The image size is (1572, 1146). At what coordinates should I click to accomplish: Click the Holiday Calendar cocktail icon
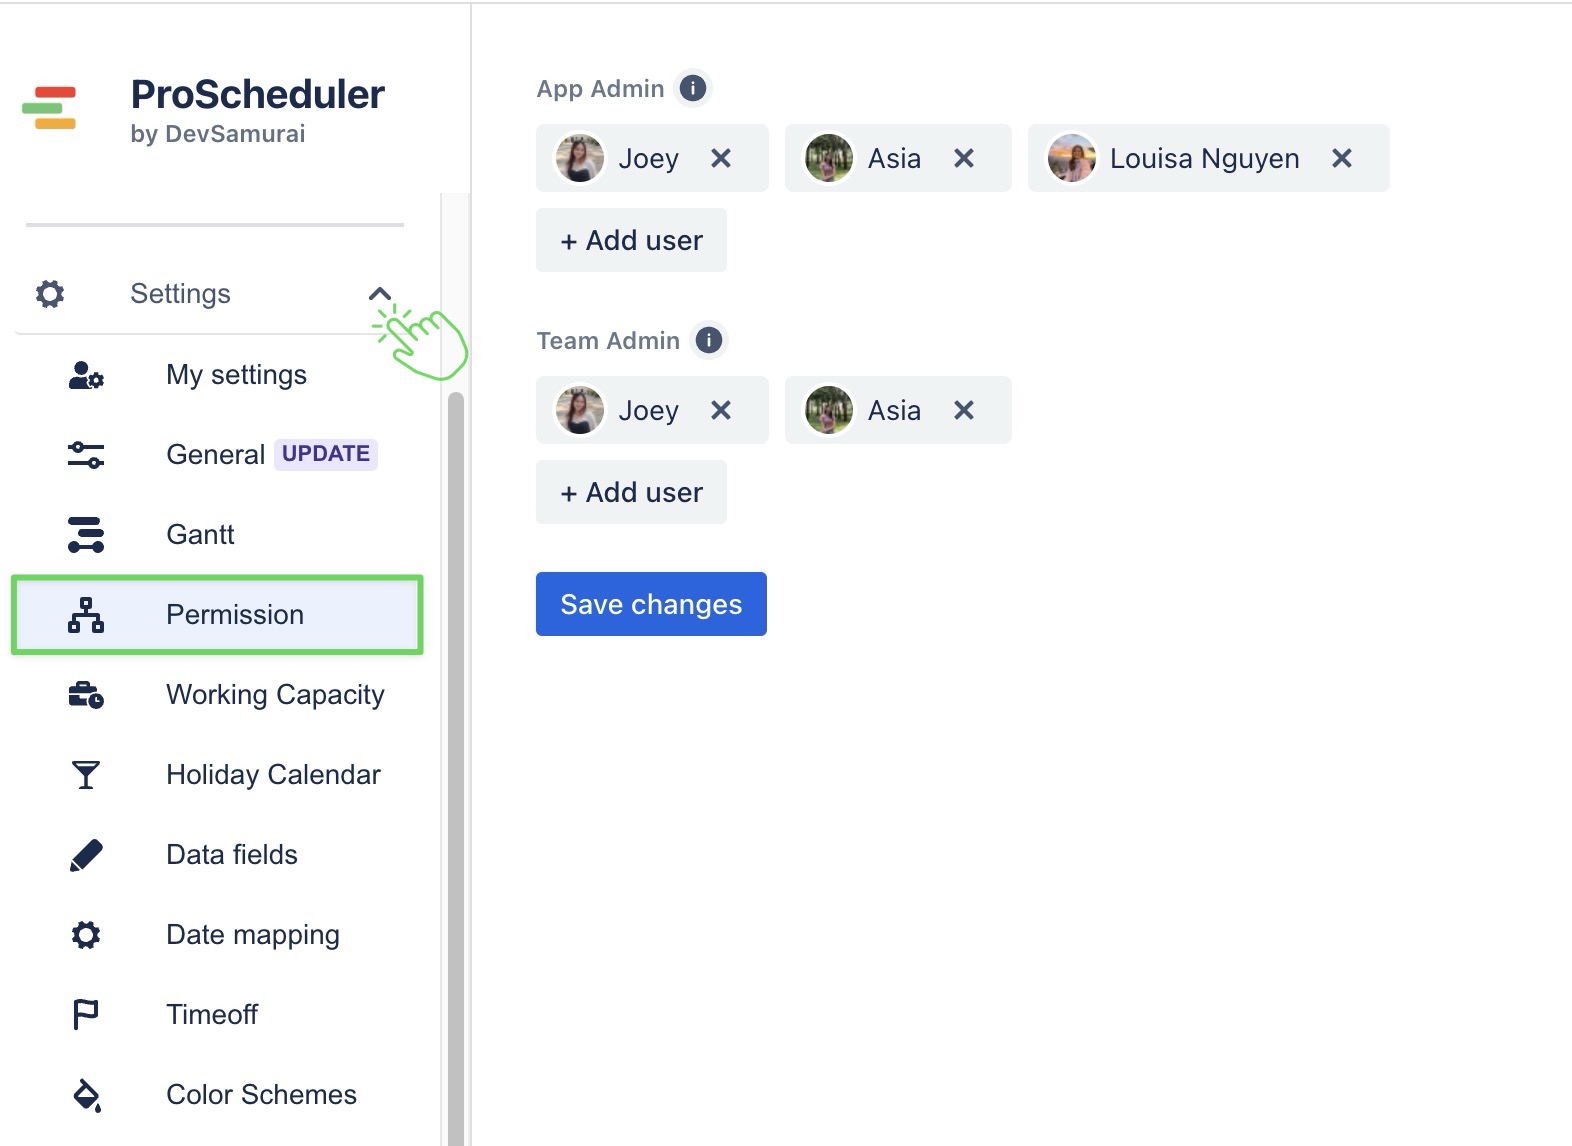86,775
